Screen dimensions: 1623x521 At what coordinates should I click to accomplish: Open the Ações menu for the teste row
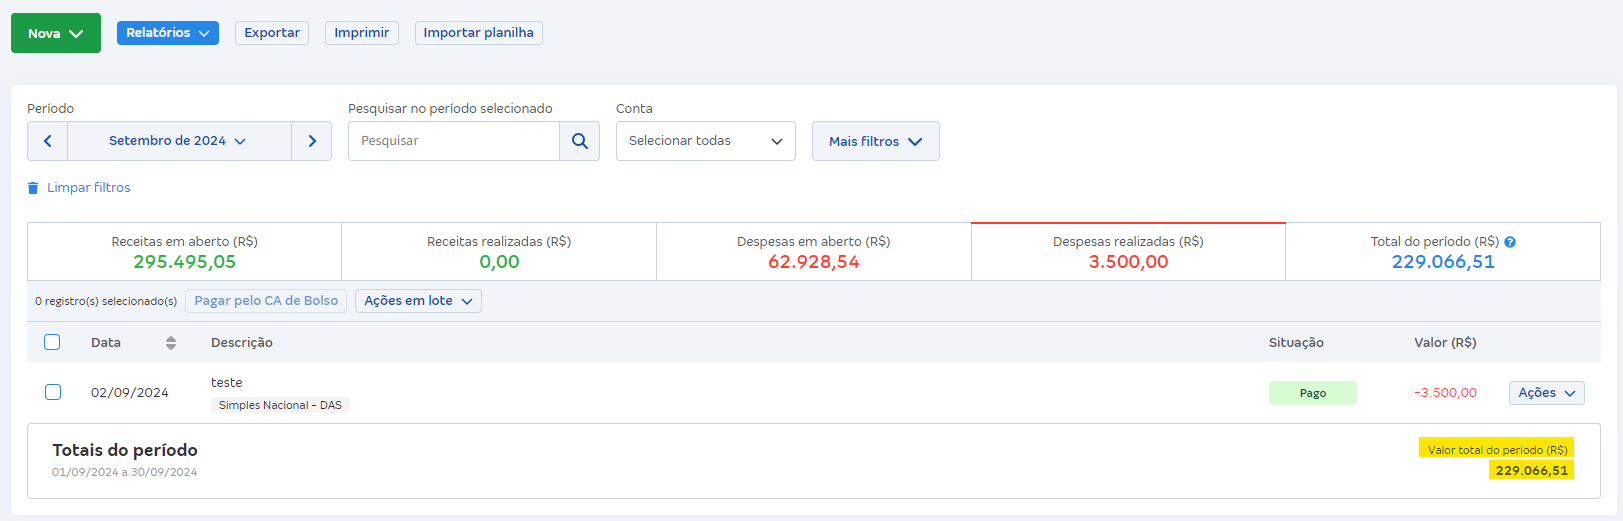1546,393
